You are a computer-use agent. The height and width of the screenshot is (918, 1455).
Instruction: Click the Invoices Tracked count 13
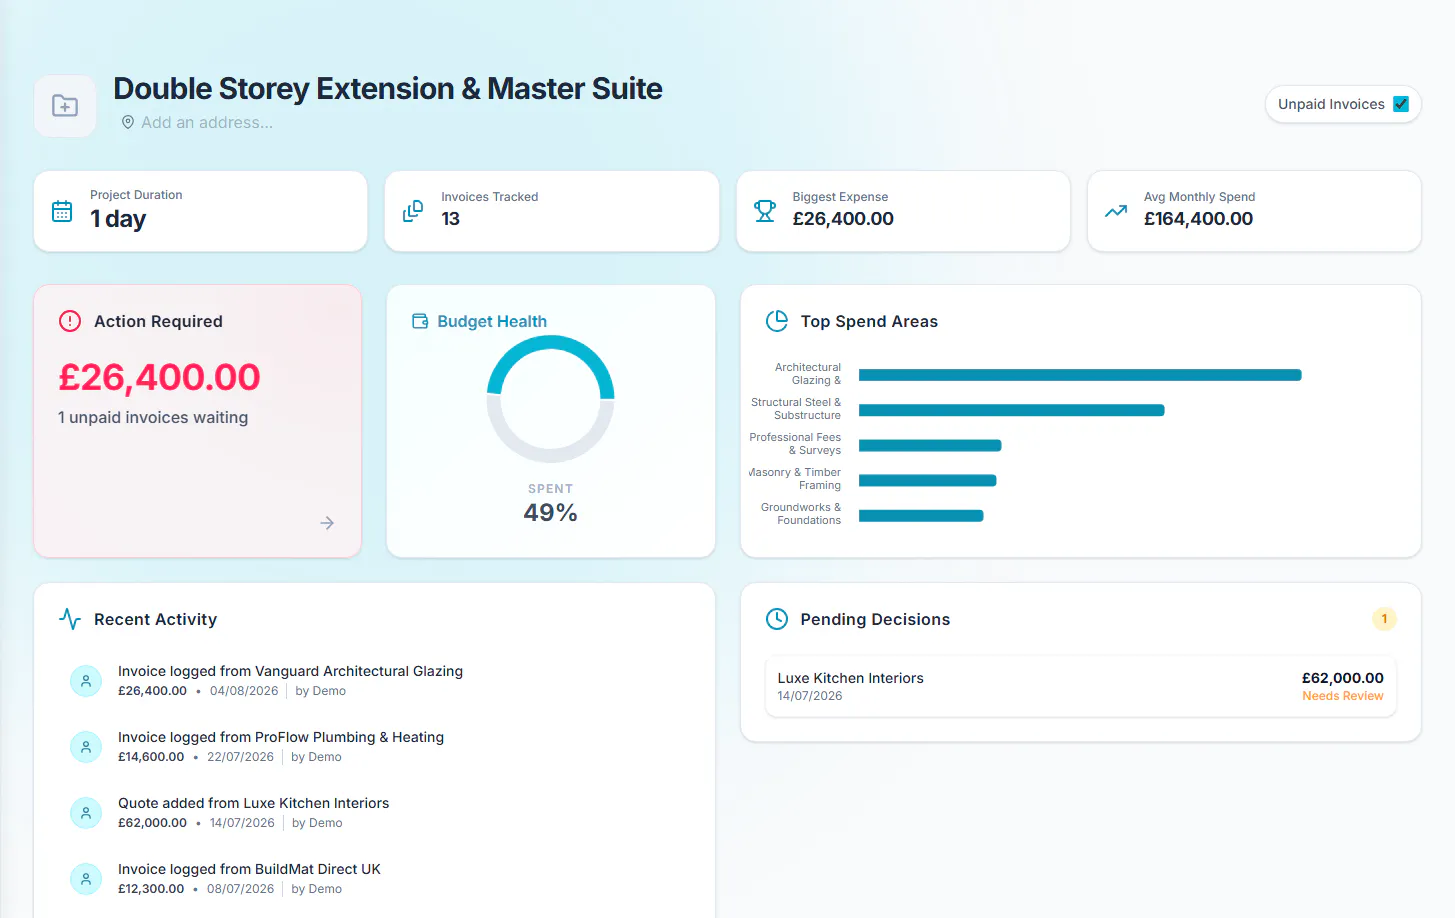(451, 218)
